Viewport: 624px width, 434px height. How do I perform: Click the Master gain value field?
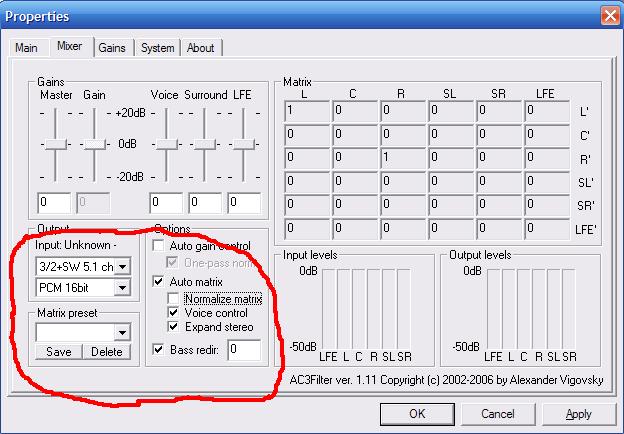54,203
